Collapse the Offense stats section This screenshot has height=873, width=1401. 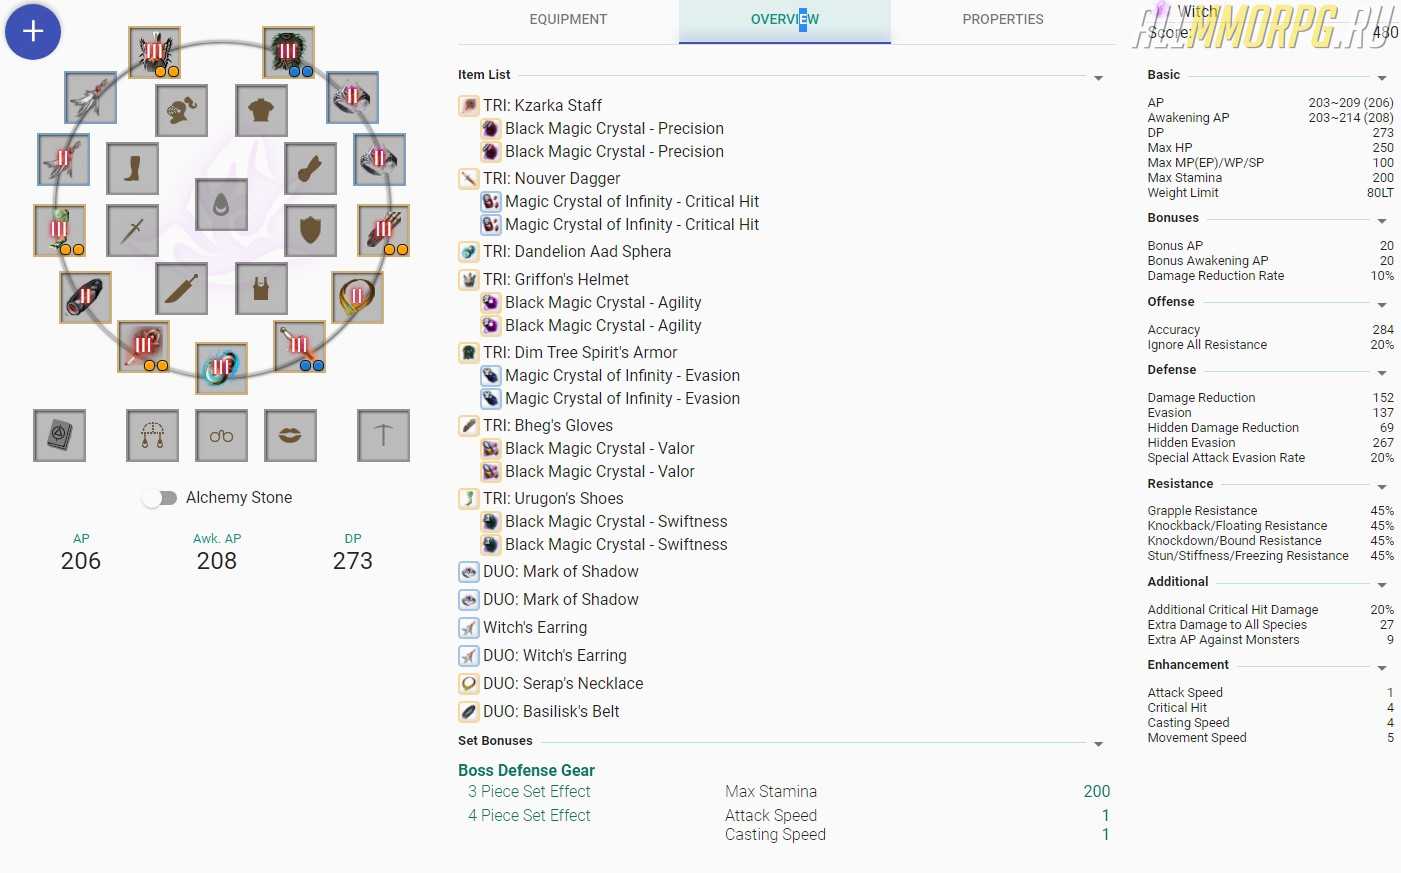pos(1382,304)
